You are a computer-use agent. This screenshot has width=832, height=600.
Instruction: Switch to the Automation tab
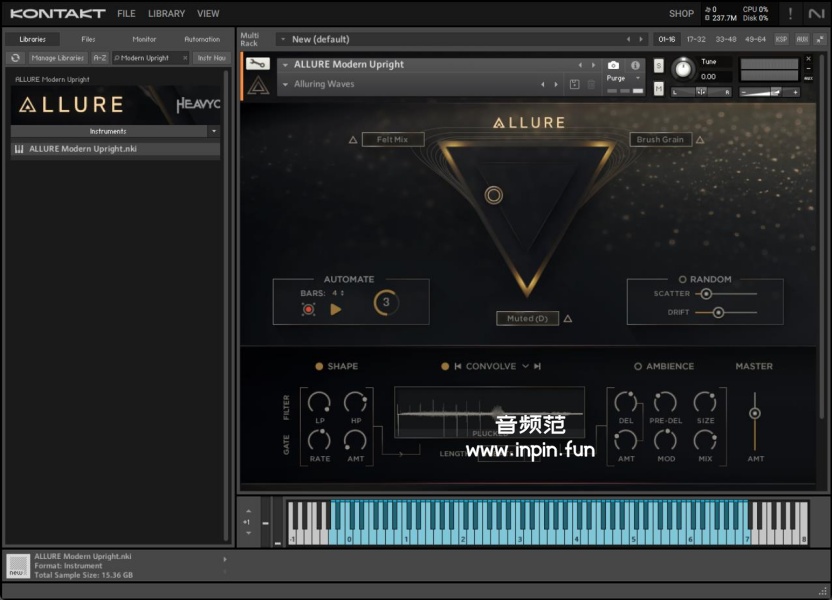[x=202, y=39]
